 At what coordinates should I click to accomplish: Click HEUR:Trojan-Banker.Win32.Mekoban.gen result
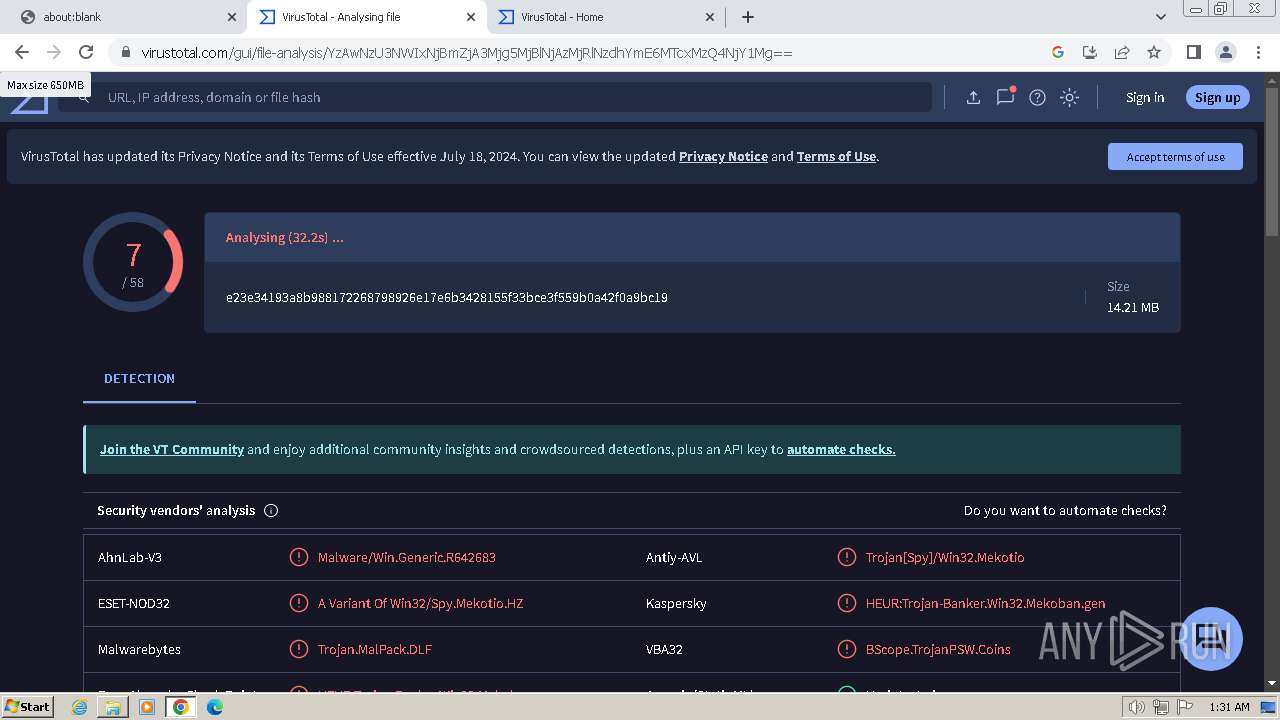point(986,603)
